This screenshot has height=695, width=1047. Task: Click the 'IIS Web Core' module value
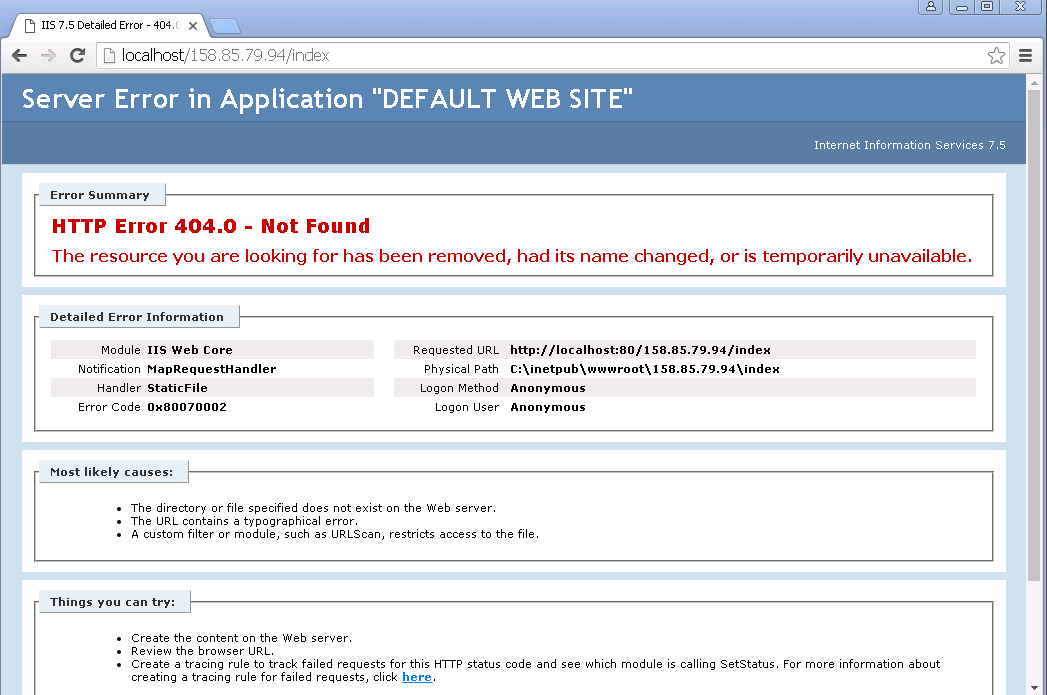click(190, 350)
